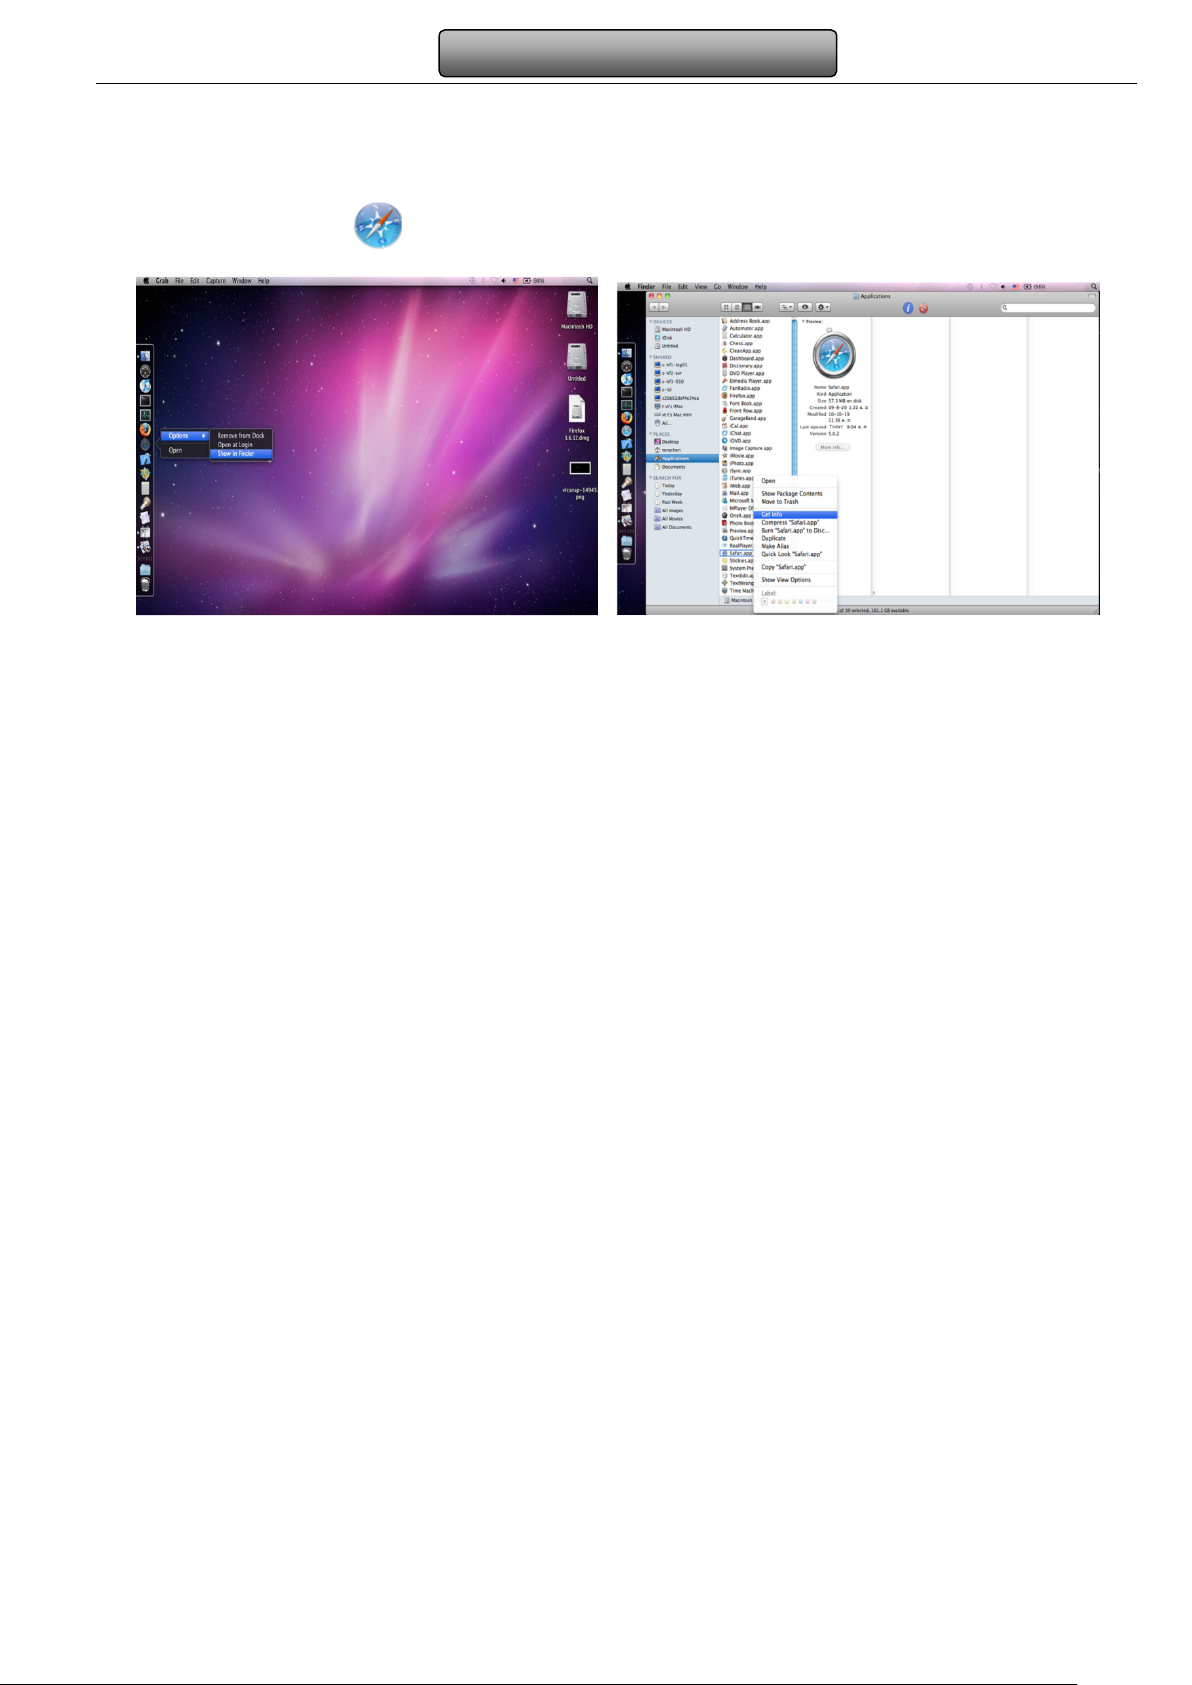Collapse the Preview disclosure triangle
Image resolution: width=1192 pixels, height=1685 pixels.
click(x=803, y=321)
